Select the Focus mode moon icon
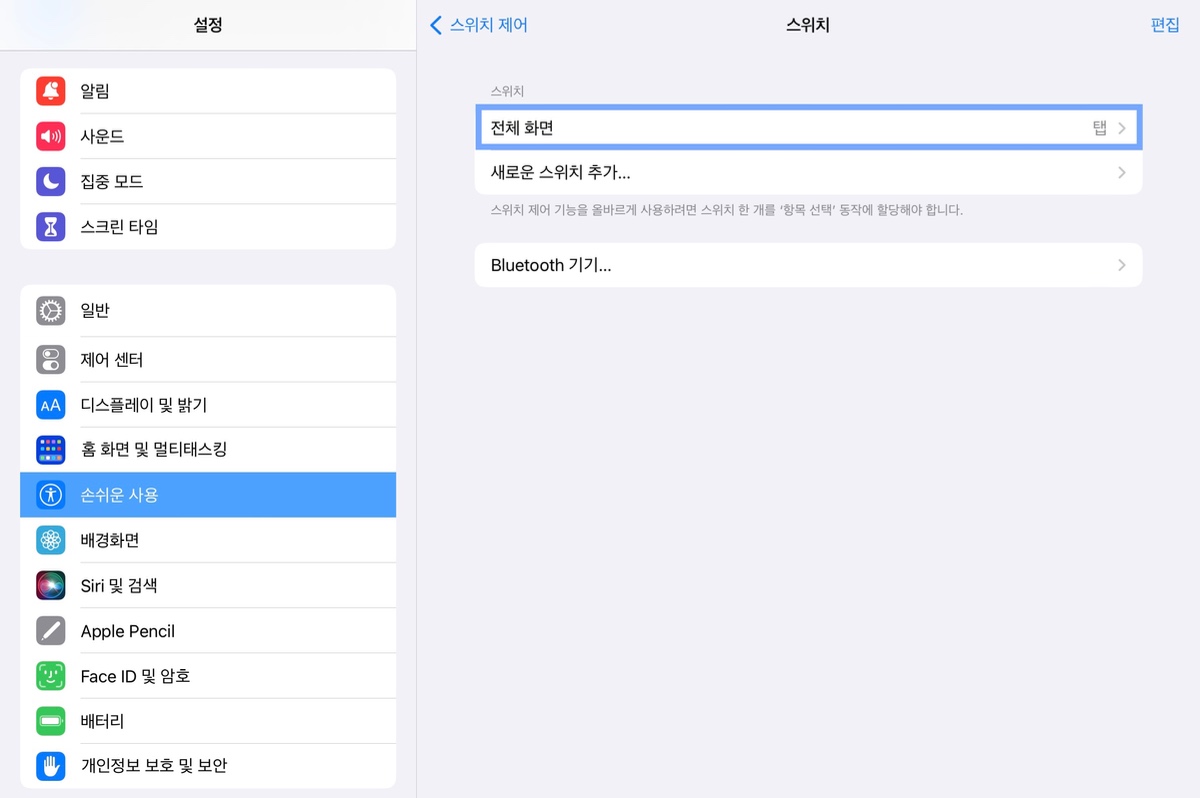This screenshot has width=1200, height=798. coord(51,181)
